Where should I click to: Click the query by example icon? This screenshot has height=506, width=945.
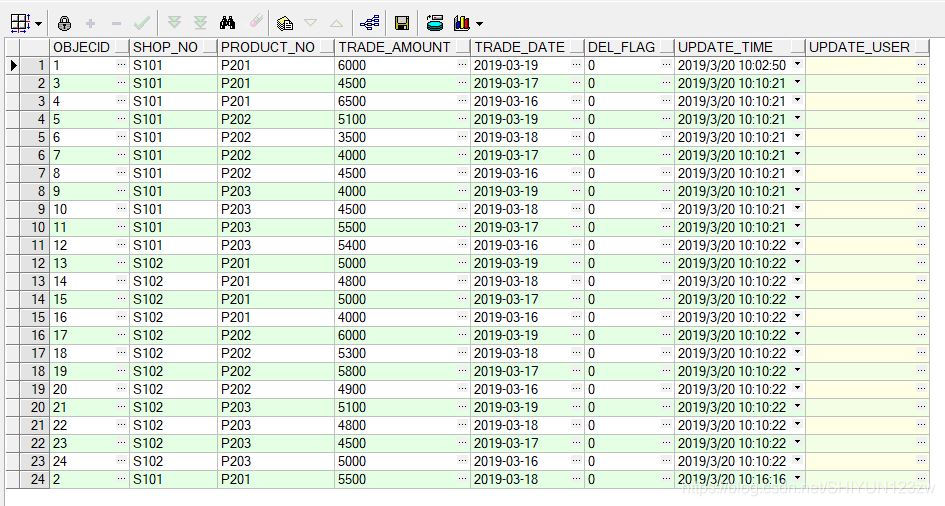(x=284, y=23)
